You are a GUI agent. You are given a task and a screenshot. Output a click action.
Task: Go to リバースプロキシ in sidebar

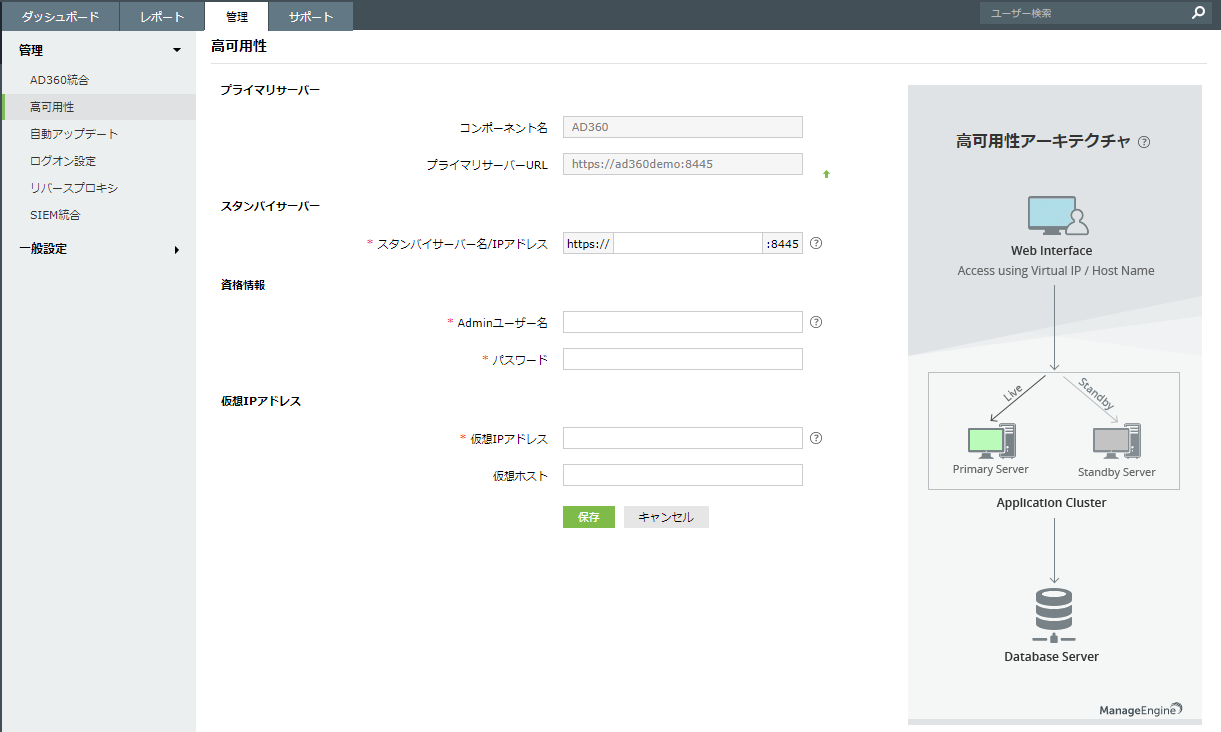(74, 188)
